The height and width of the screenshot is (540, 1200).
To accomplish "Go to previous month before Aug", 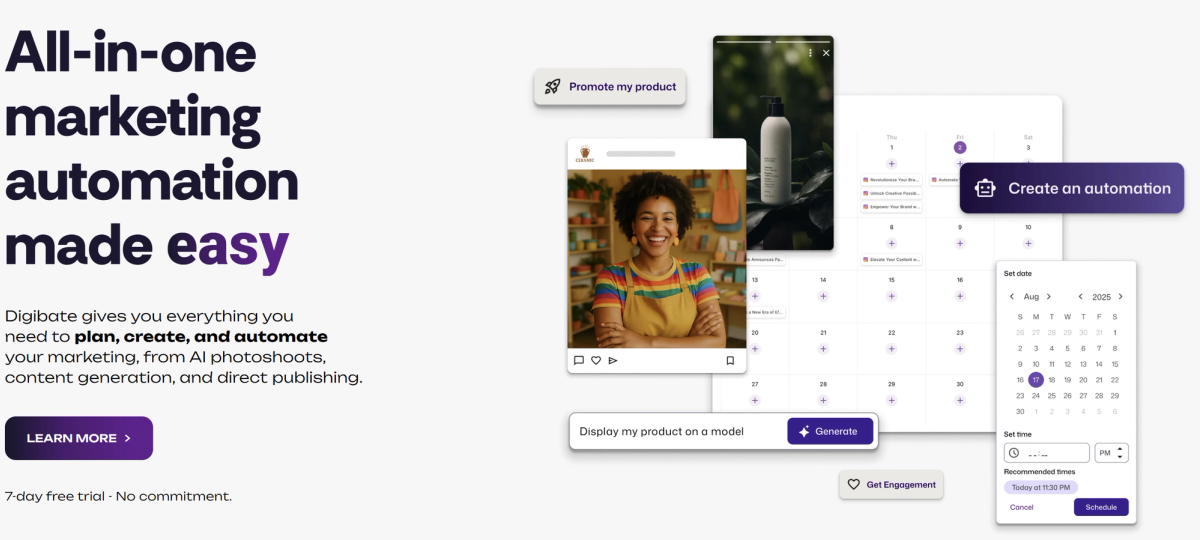I will (1012, 297).
